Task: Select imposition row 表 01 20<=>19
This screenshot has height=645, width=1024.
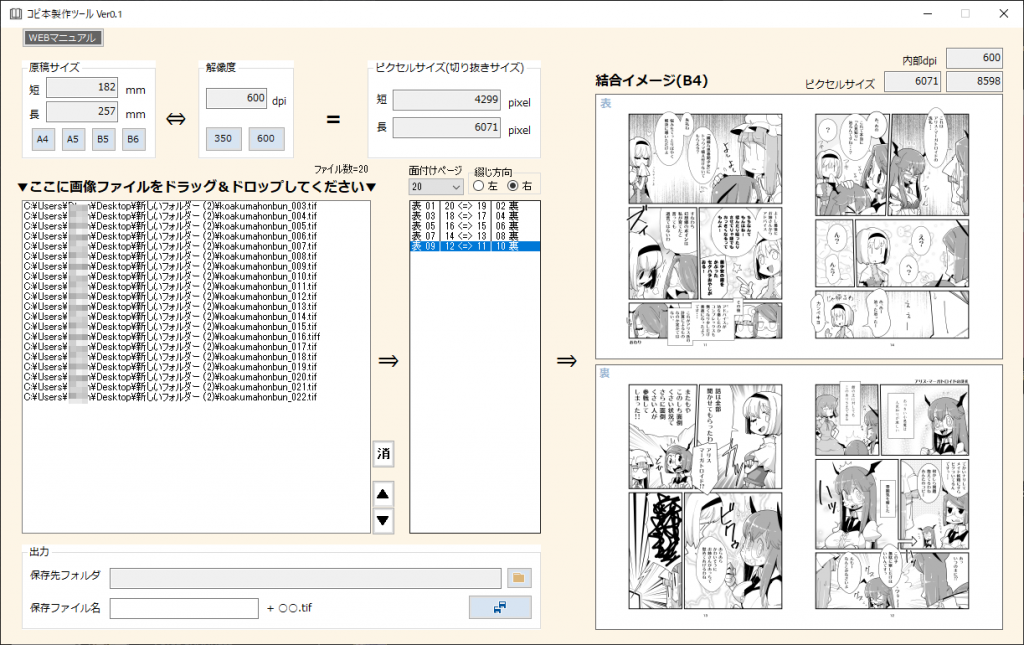Action: coord(474,206)
